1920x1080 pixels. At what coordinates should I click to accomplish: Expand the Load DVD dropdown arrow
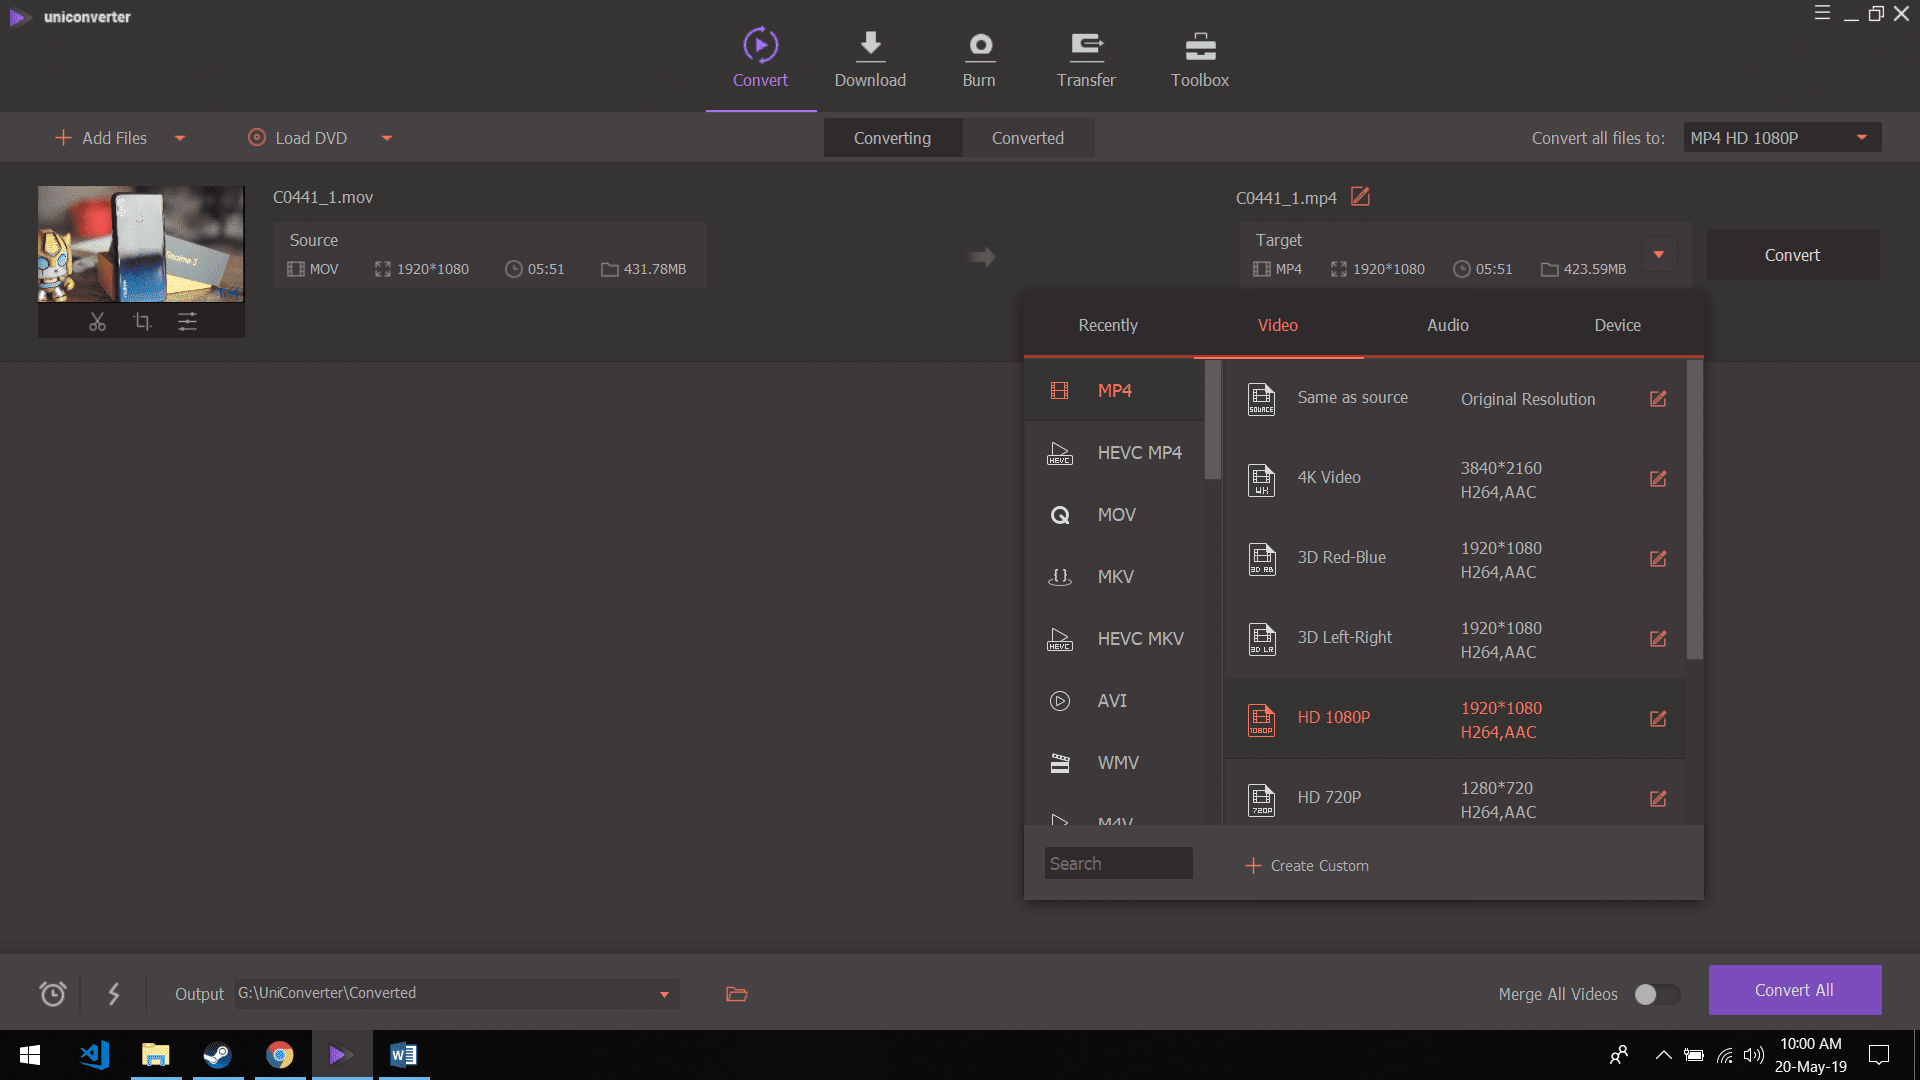click(x=387, y=138)
